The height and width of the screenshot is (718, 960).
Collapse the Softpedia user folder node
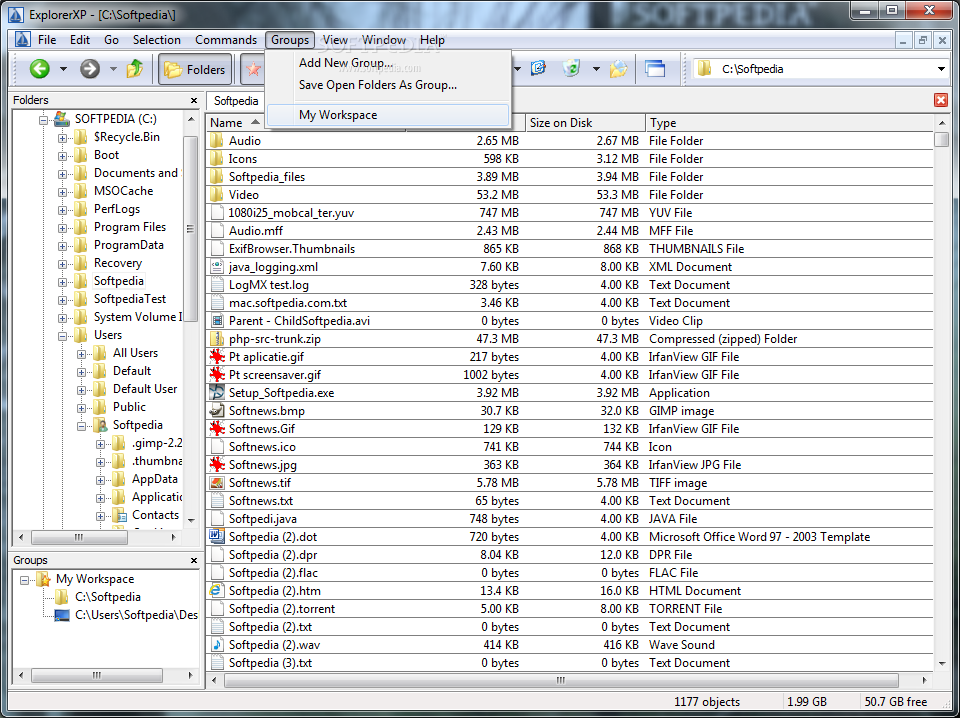[x=81, y=425]
